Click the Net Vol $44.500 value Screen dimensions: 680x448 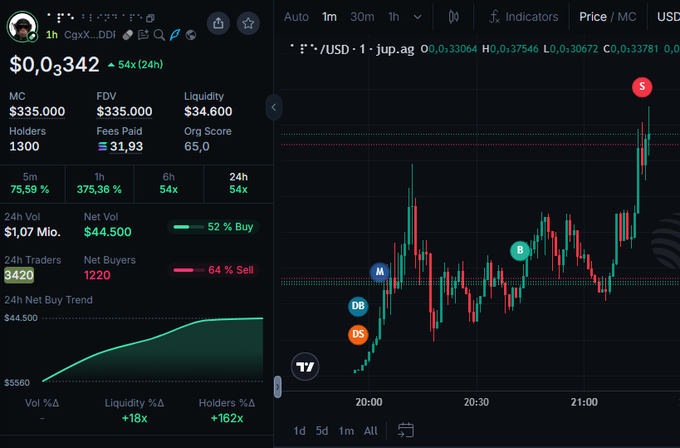pos(108,232)
